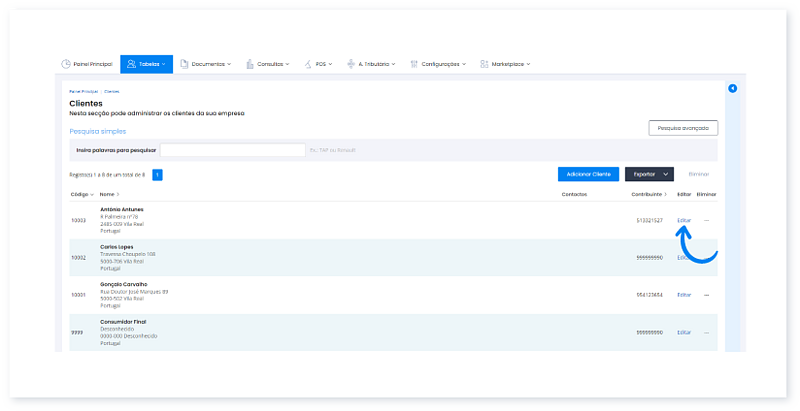The image size is (800, 411).
Task: Click the POS menu icon
Action: tap(308, 64)
